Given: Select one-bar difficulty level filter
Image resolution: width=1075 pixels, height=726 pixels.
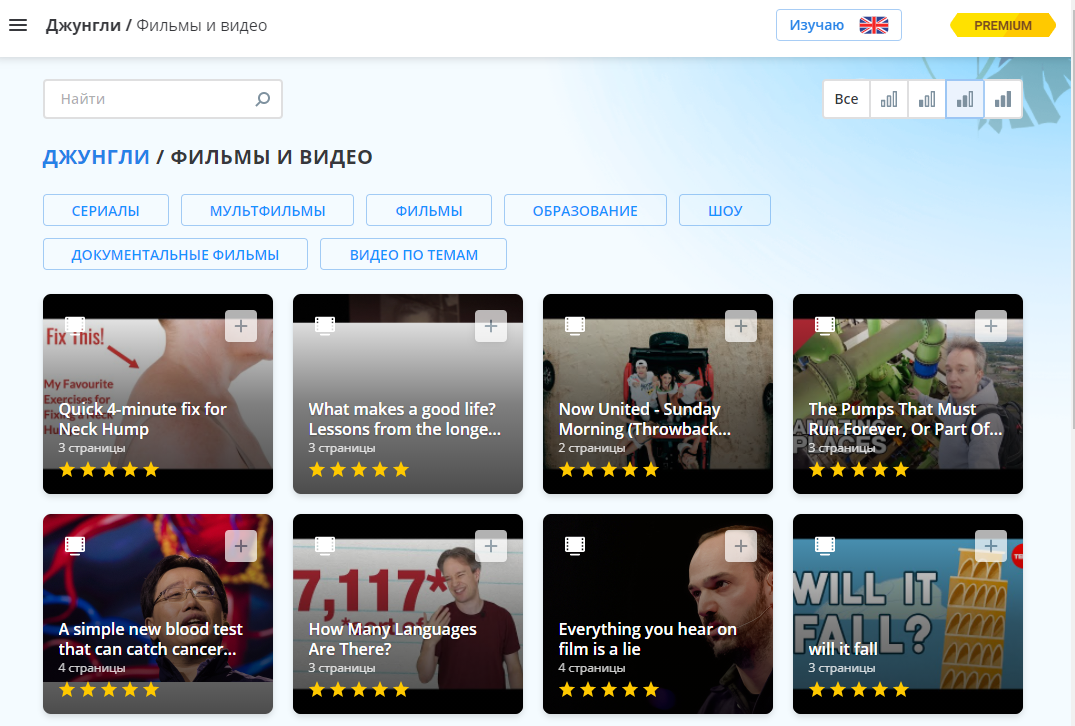Looking at the screenshot, I should [889, 99].
